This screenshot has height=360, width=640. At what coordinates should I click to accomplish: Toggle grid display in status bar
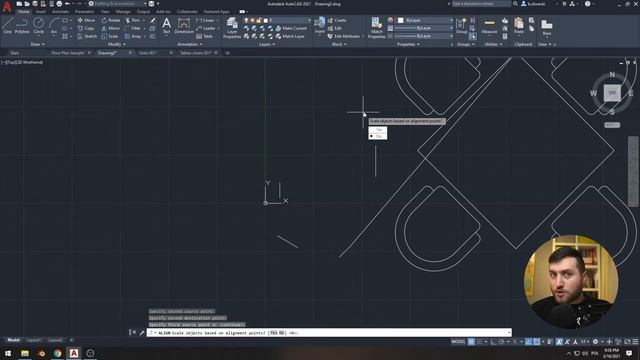471,342
